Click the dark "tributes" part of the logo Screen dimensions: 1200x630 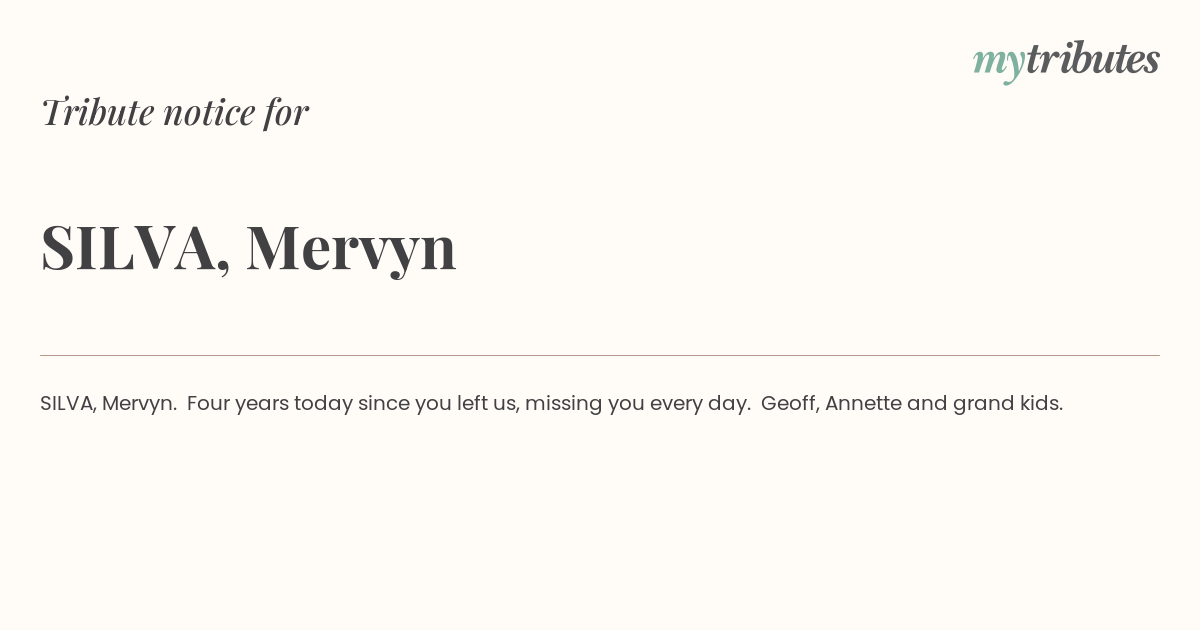(1093, 58)
